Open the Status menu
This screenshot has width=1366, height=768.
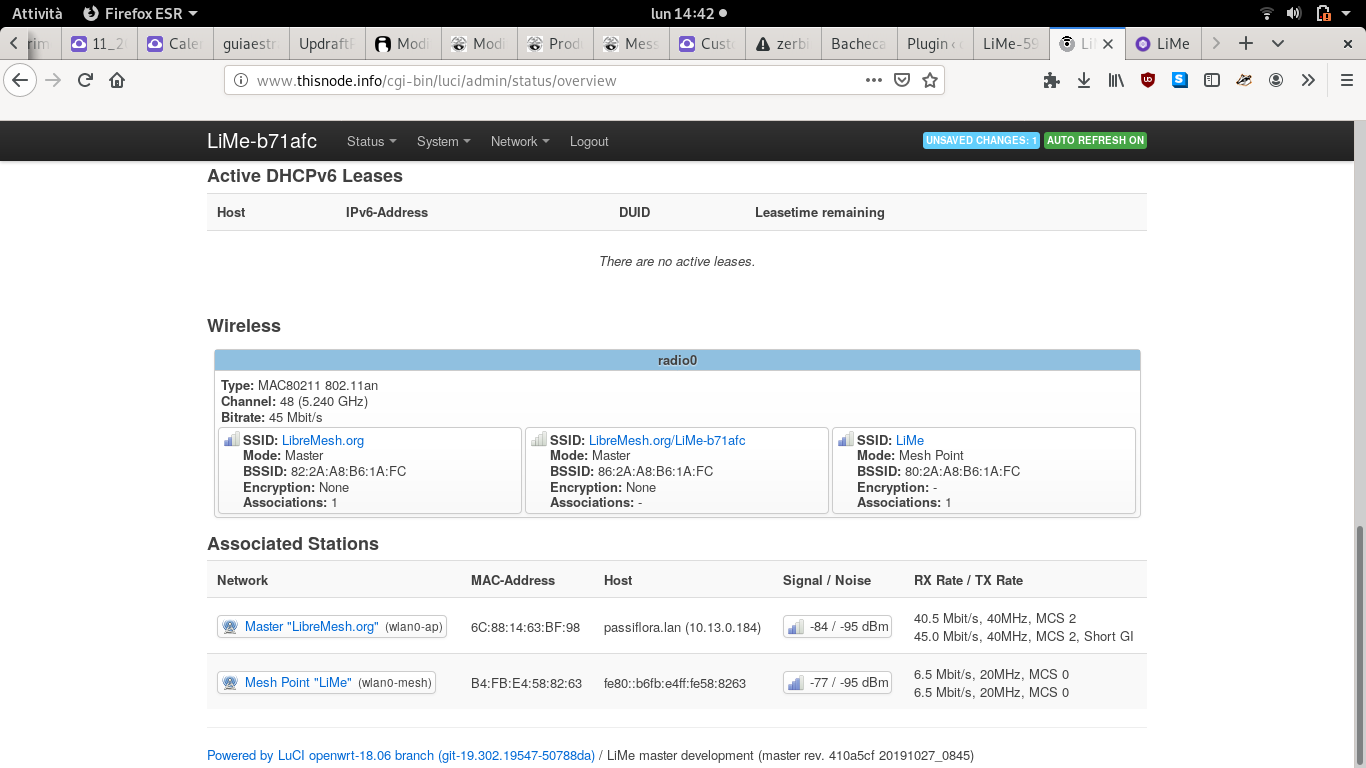coord(372,141)
